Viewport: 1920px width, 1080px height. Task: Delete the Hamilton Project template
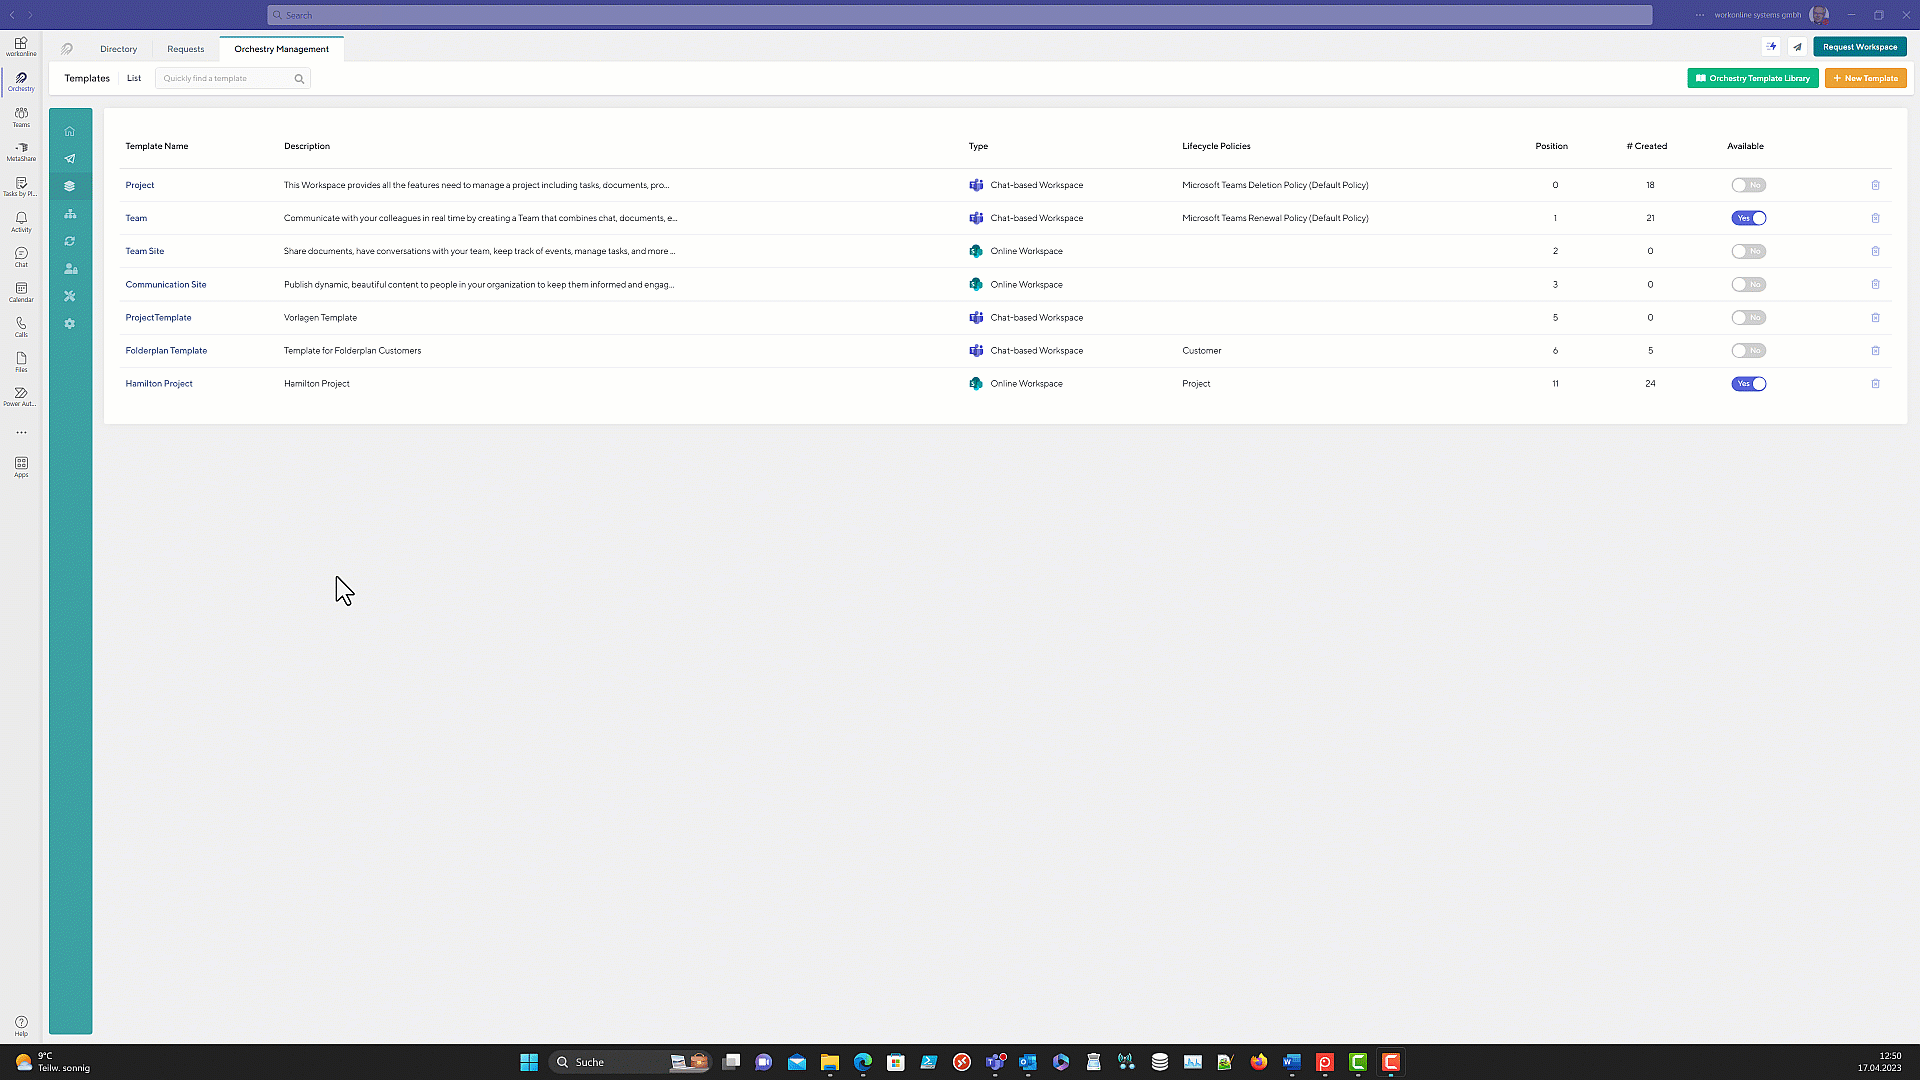click(1875, 384)
